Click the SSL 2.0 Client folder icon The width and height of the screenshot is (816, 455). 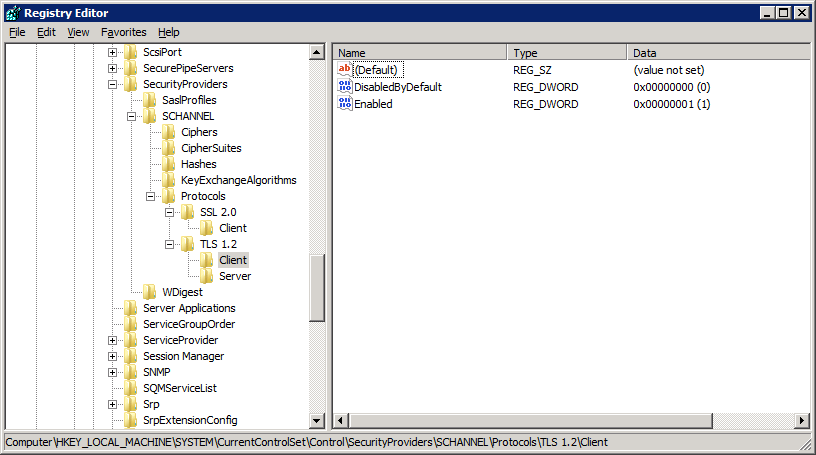207,228
